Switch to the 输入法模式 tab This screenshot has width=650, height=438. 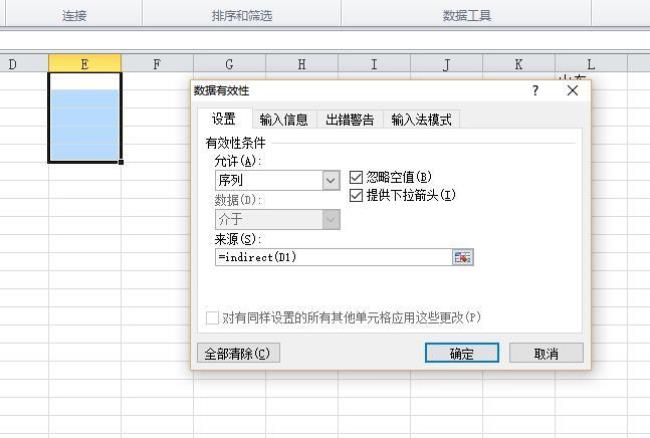pyautogui.click(x=421, y=120)
